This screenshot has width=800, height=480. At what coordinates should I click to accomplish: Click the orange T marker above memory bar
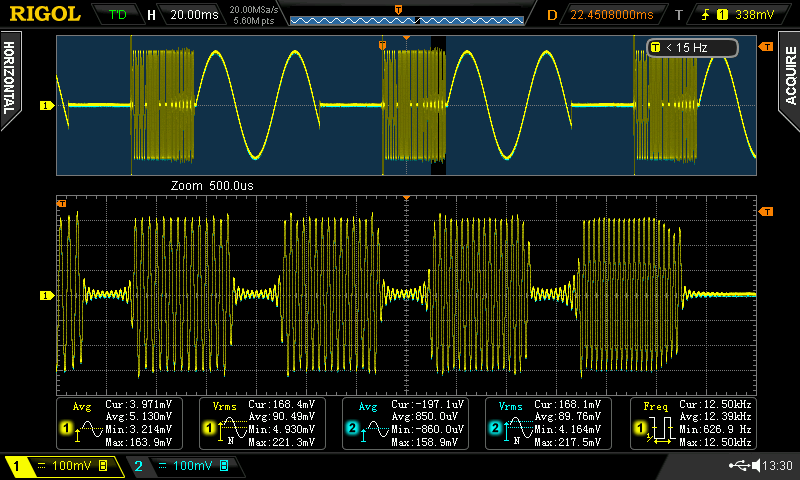point(398,9)
